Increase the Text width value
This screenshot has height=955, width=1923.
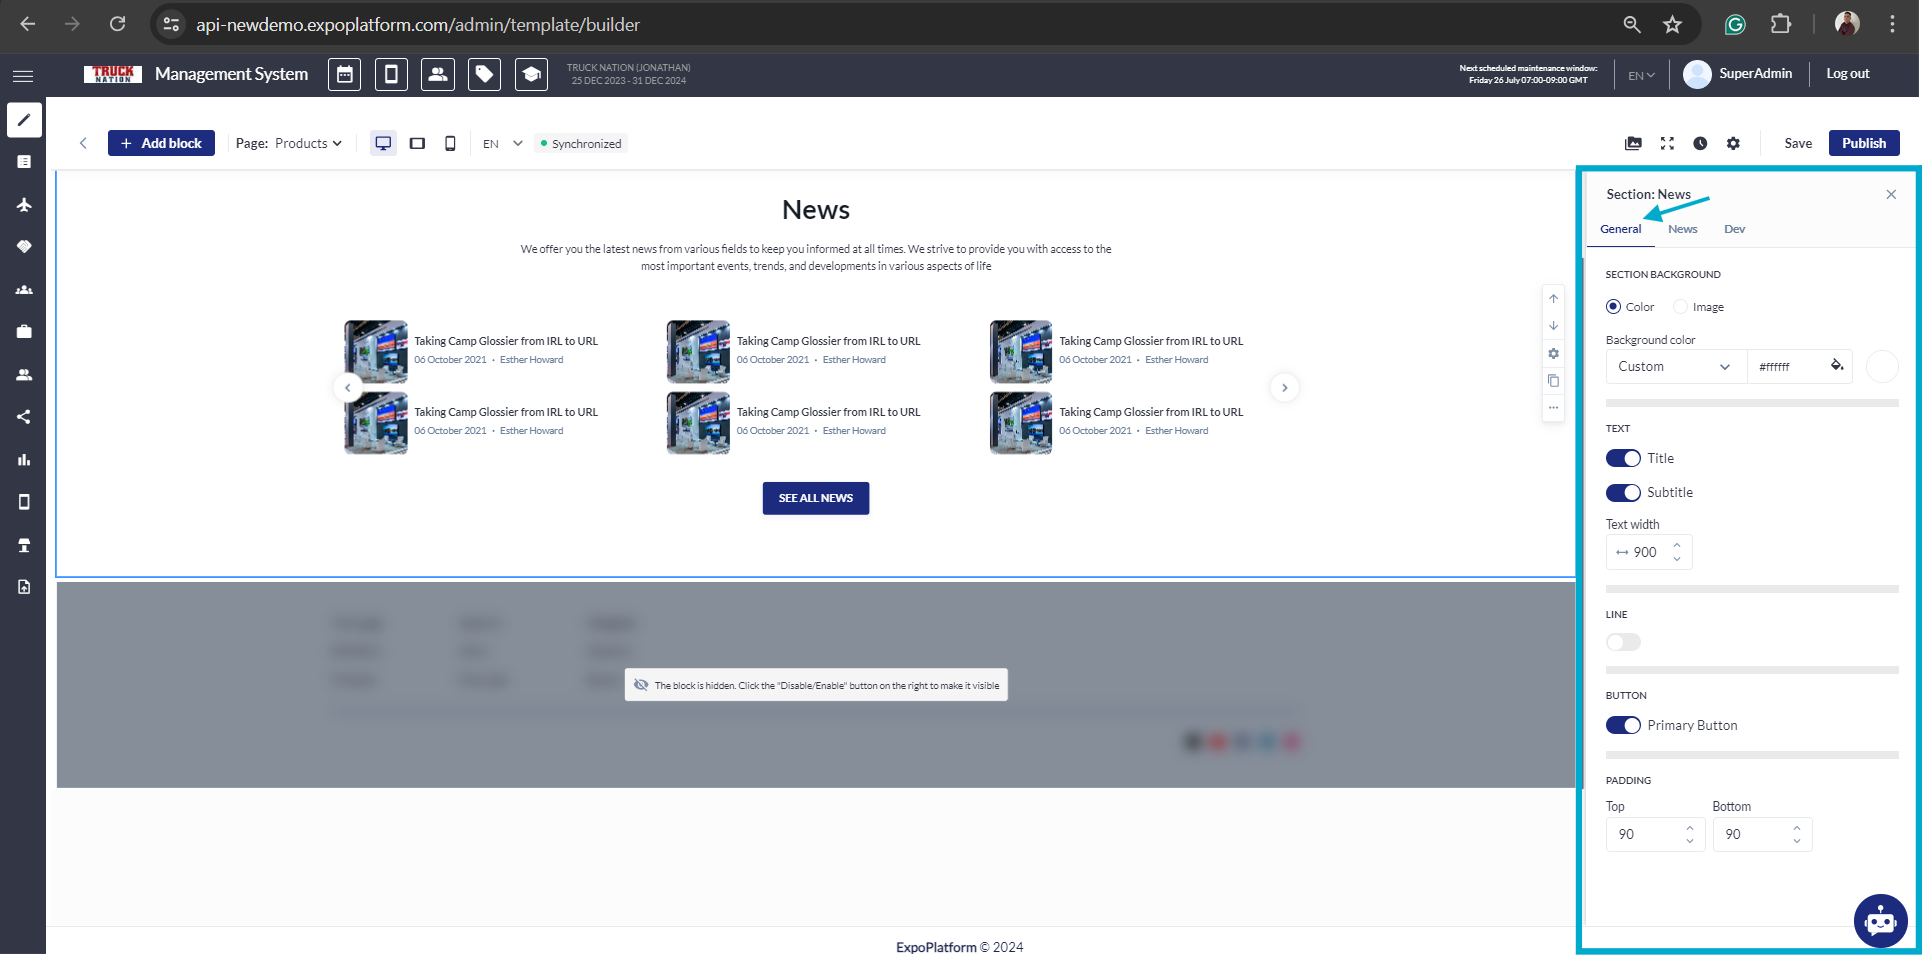(1677, 546)
